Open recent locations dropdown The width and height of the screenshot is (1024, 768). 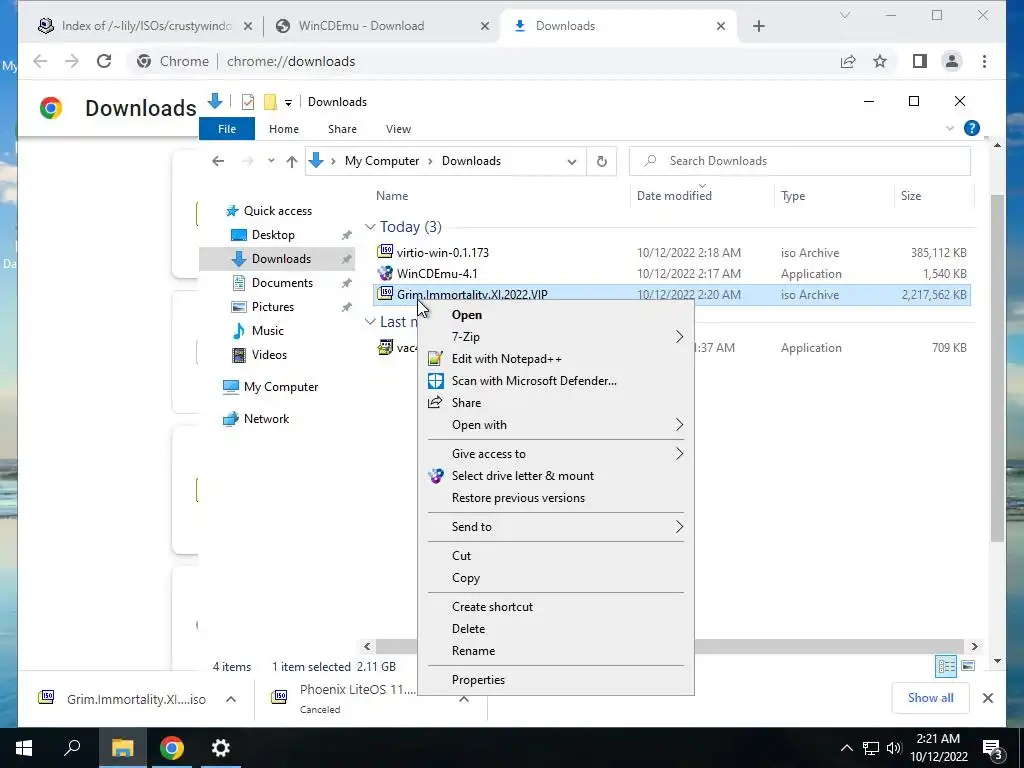(271, 161)
